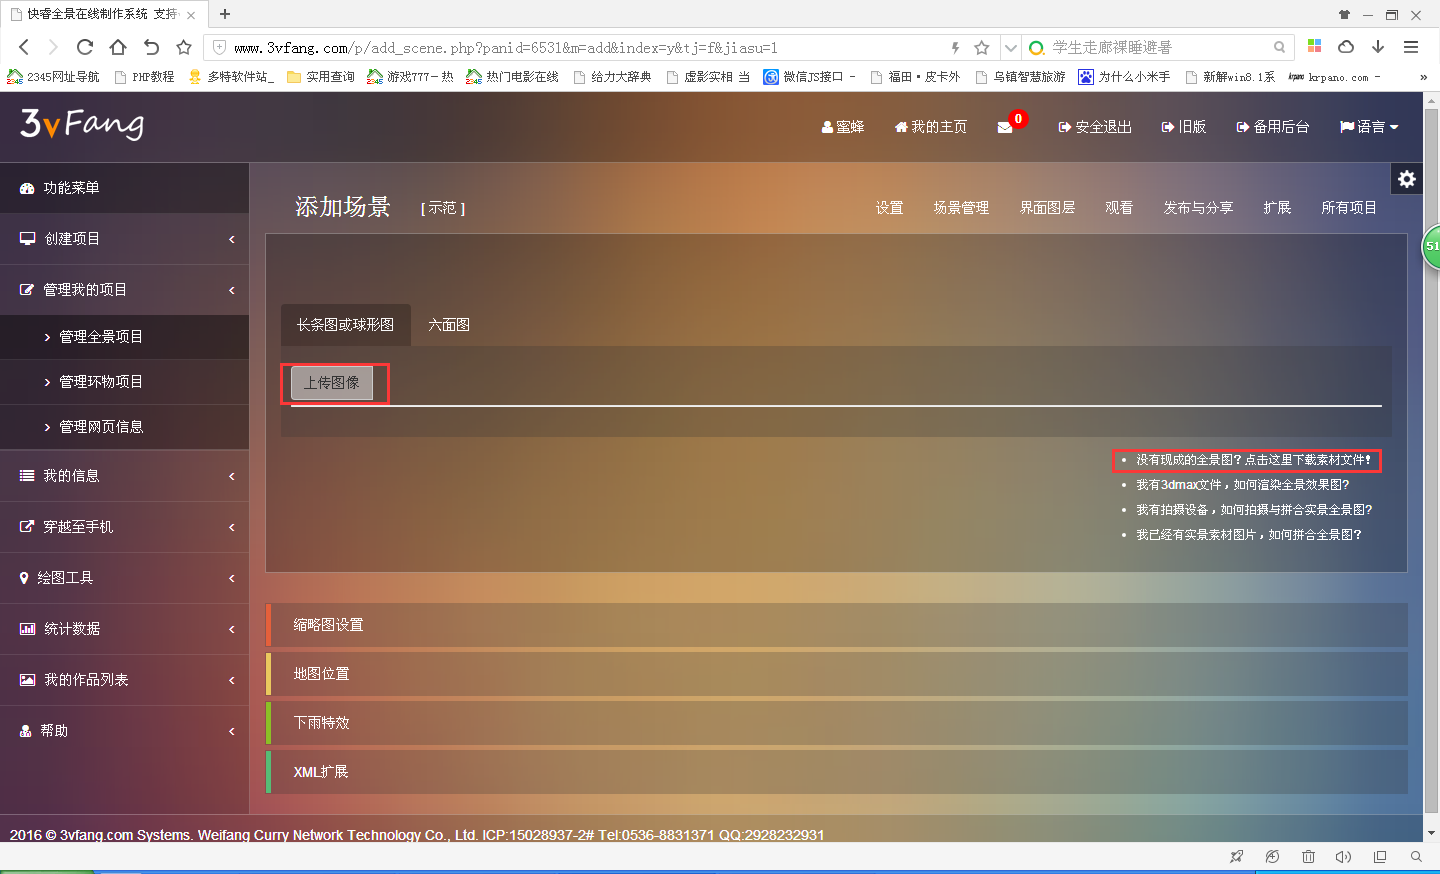This screenshot has width=1440, height=874.
Task: Expand the 缩略图设置 panel
Action: 836,625
